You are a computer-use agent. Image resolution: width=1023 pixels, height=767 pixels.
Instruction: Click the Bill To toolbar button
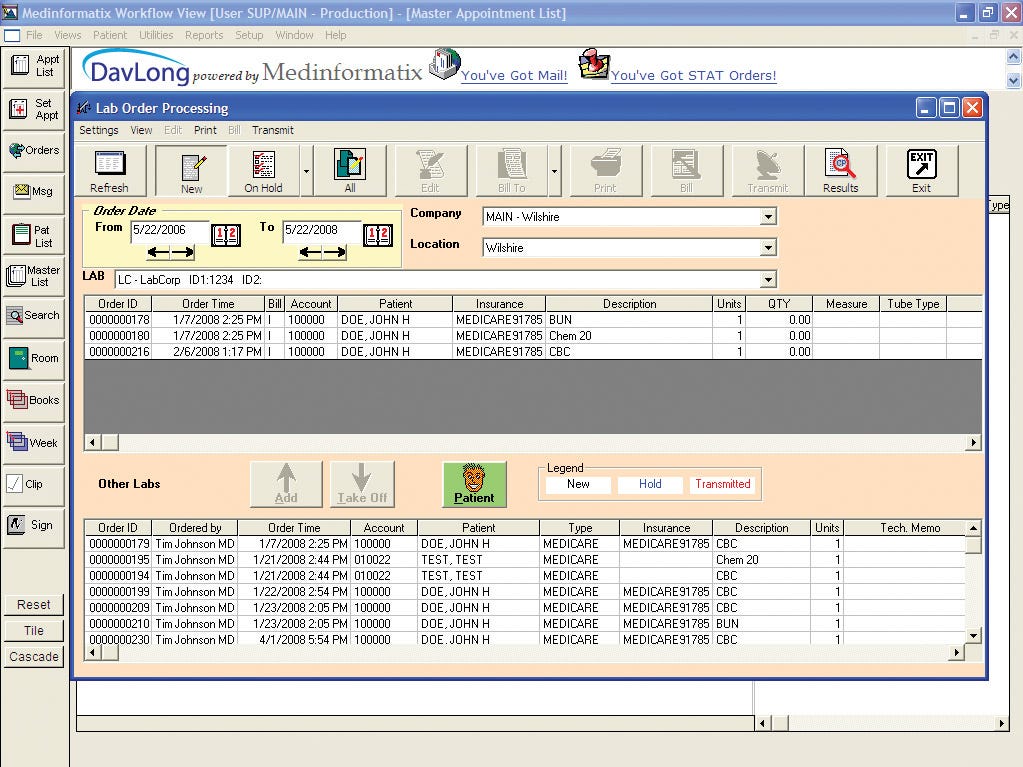point(512,171)
